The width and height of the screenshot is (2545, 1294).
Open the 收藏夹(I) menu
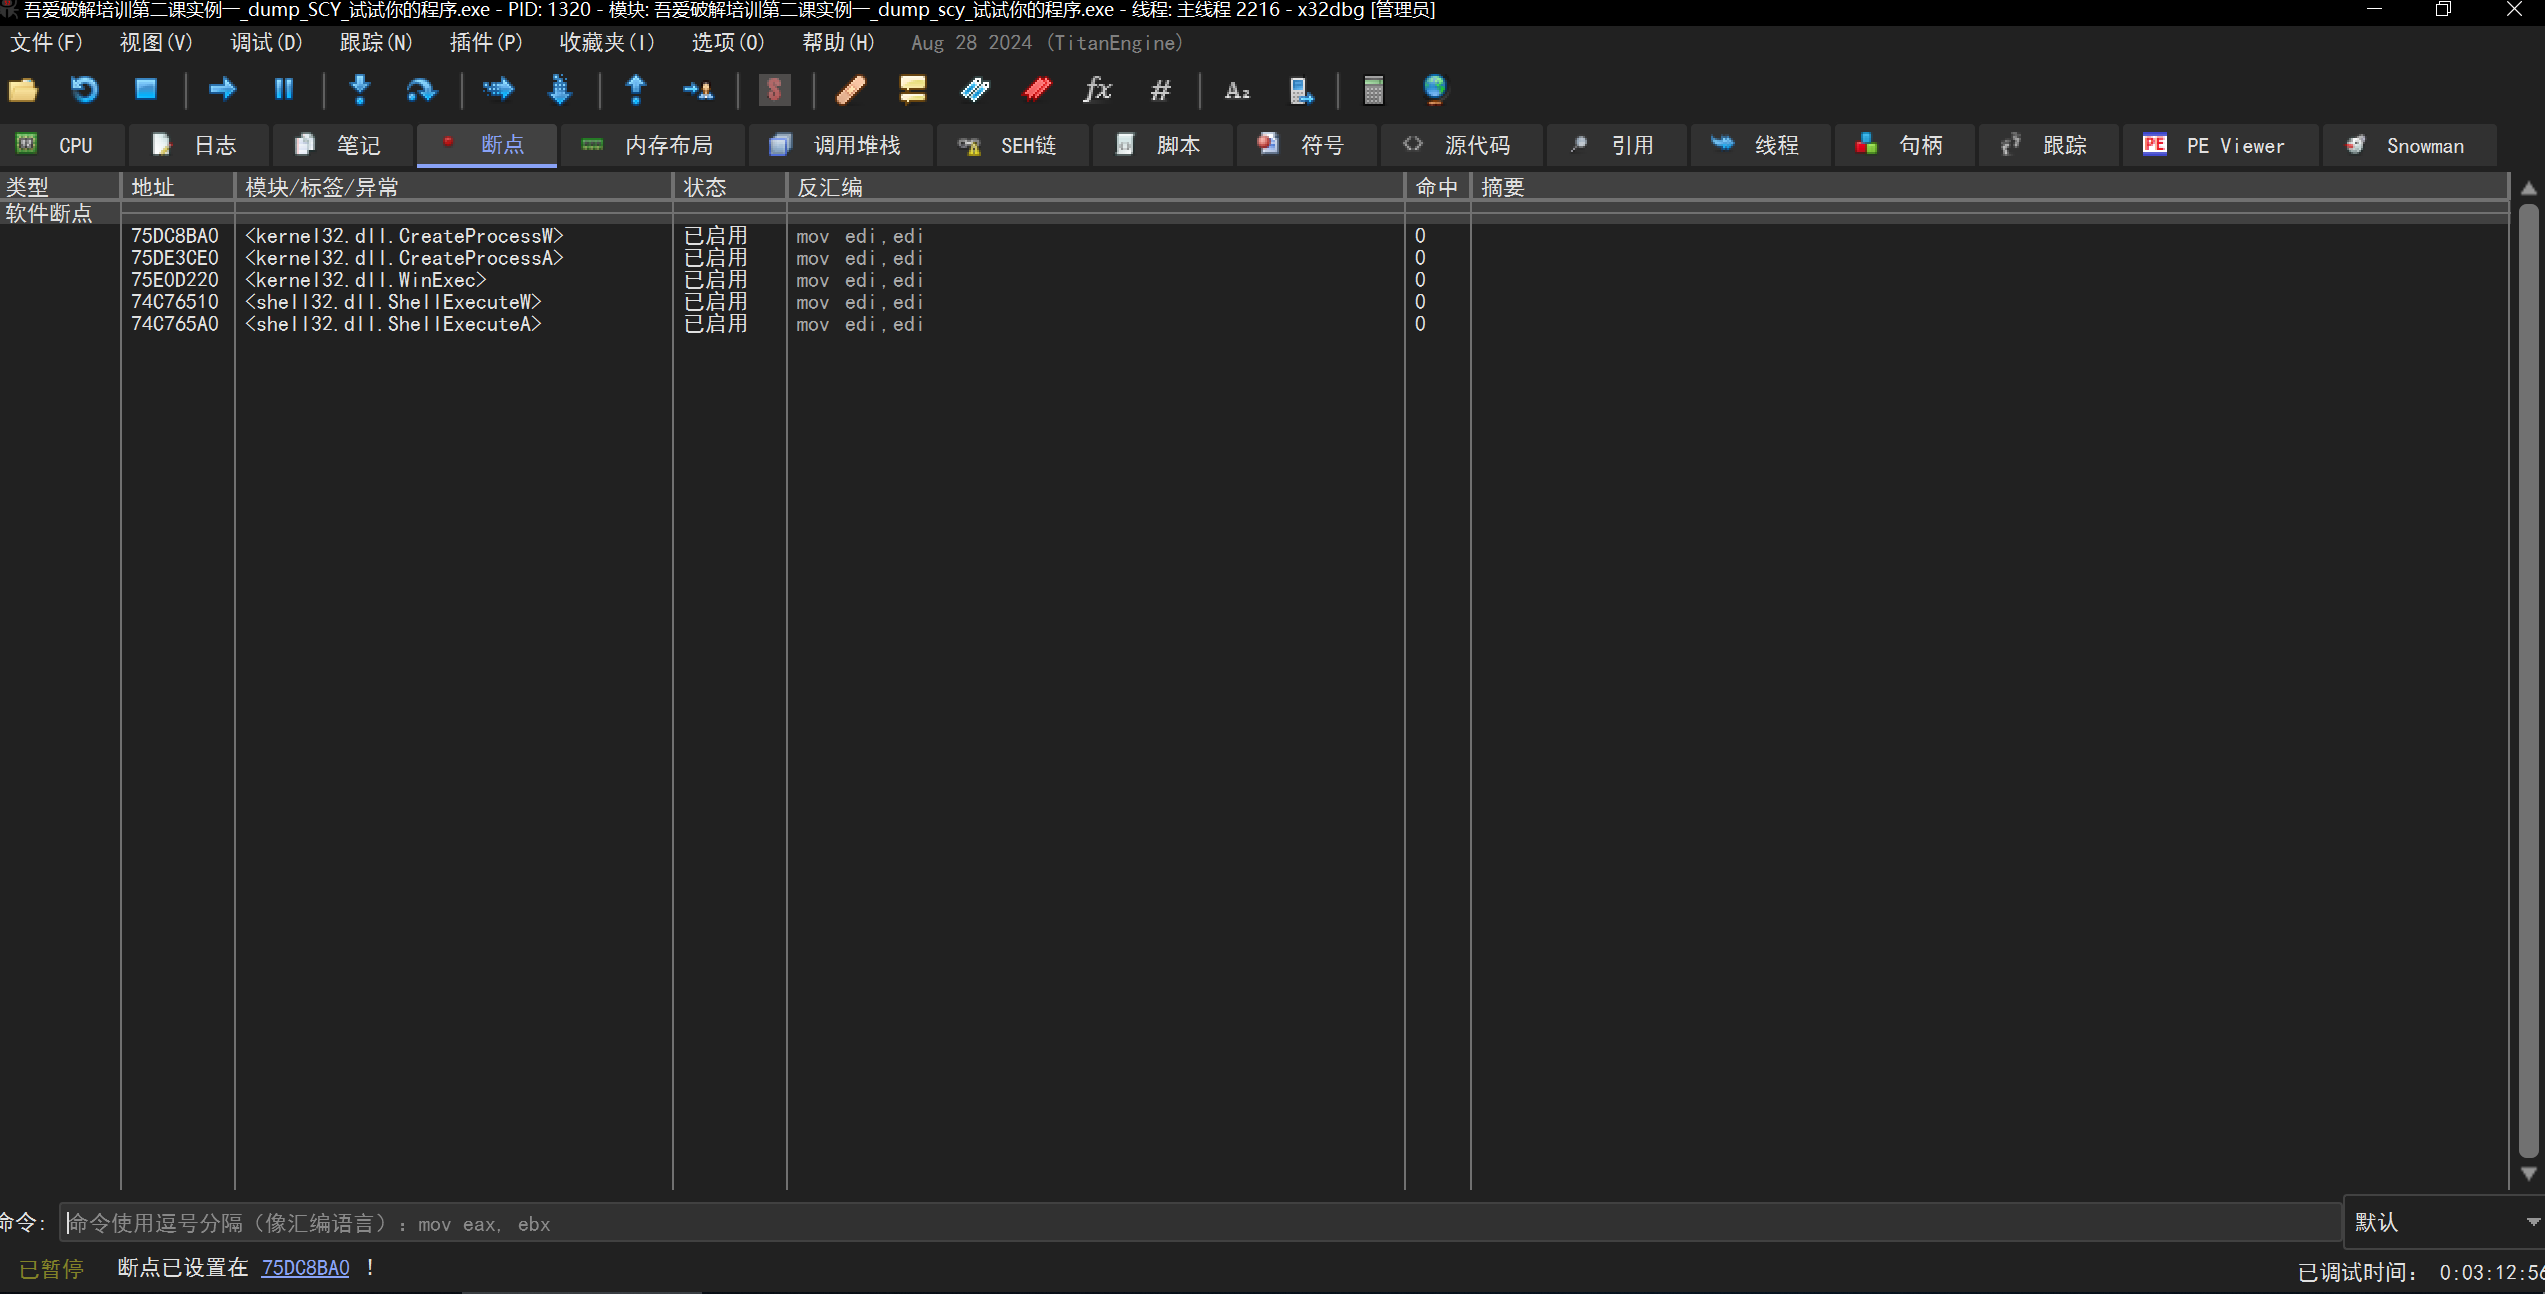tap(607, 42)
